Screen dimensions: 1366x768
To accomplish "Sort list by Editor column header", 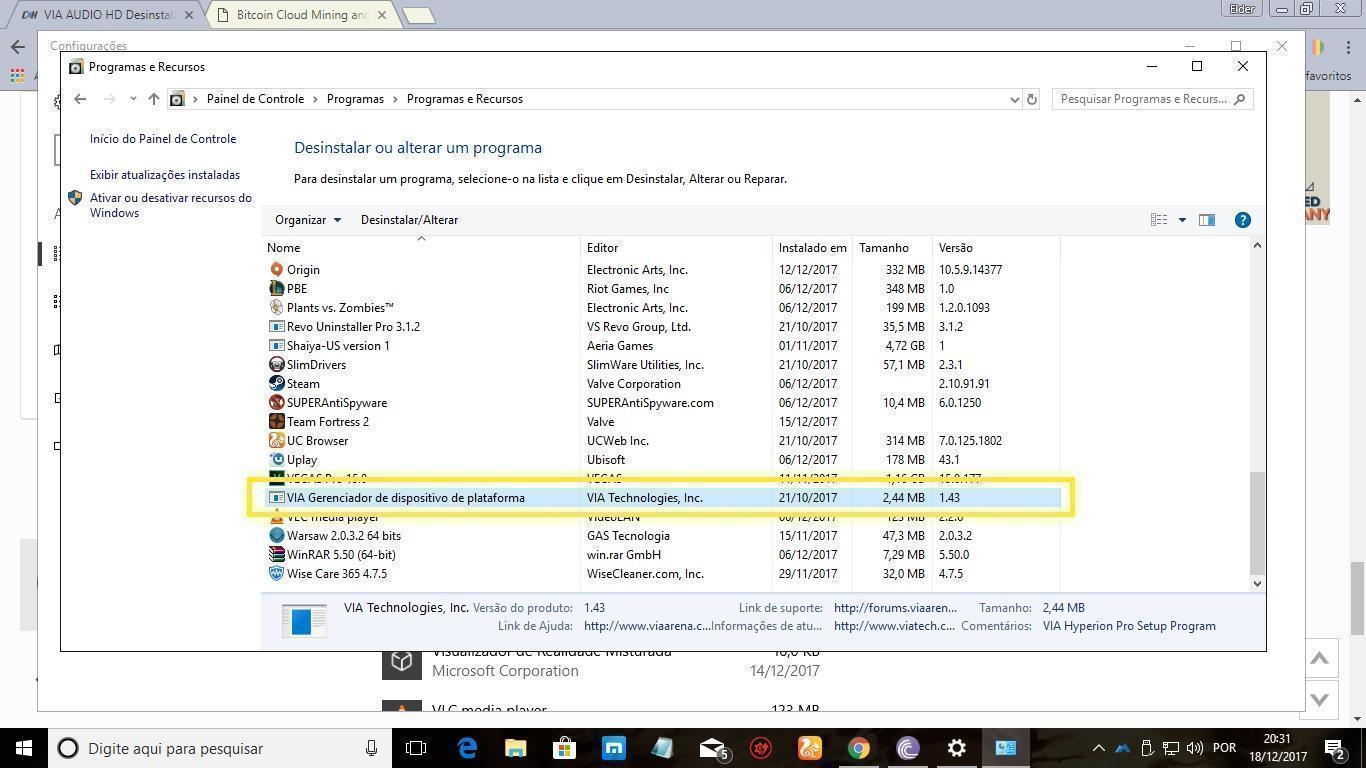I will (x=676, y=248).
